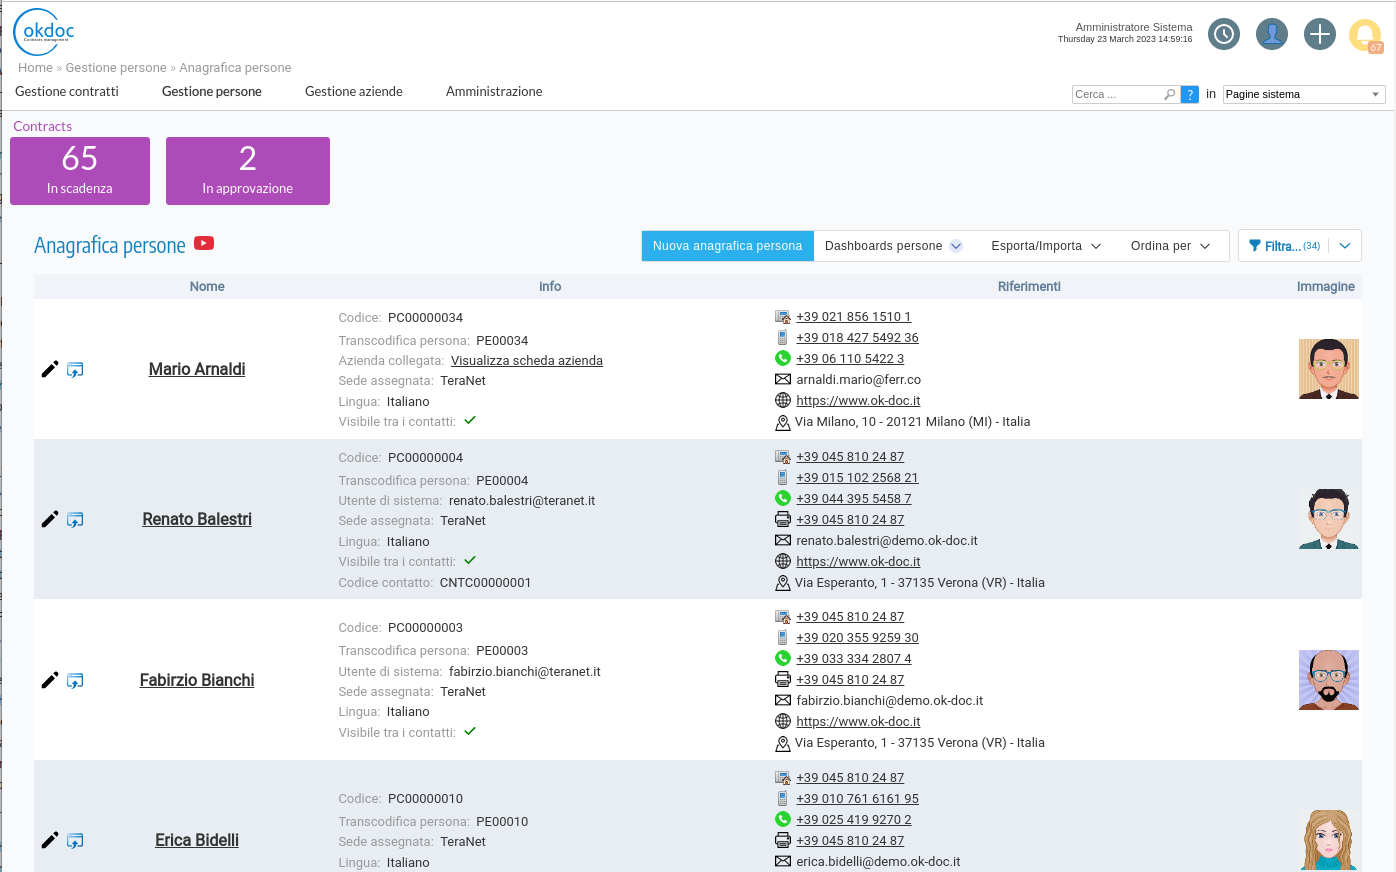Toggle 'Visibile tra i contatti' for Fabrizio Bianchi
The width and height of the screenshot is (1396, 872).
(x=470, y=732)
